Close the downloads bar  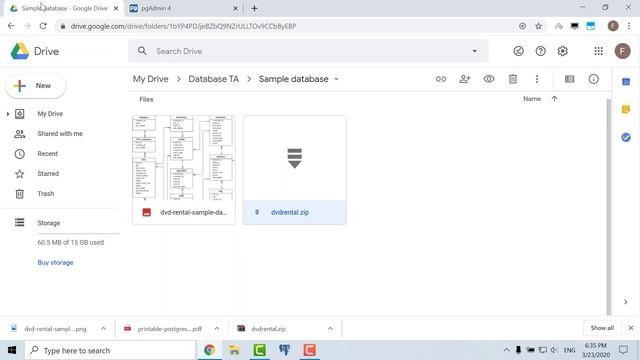[x=631, y=328]
